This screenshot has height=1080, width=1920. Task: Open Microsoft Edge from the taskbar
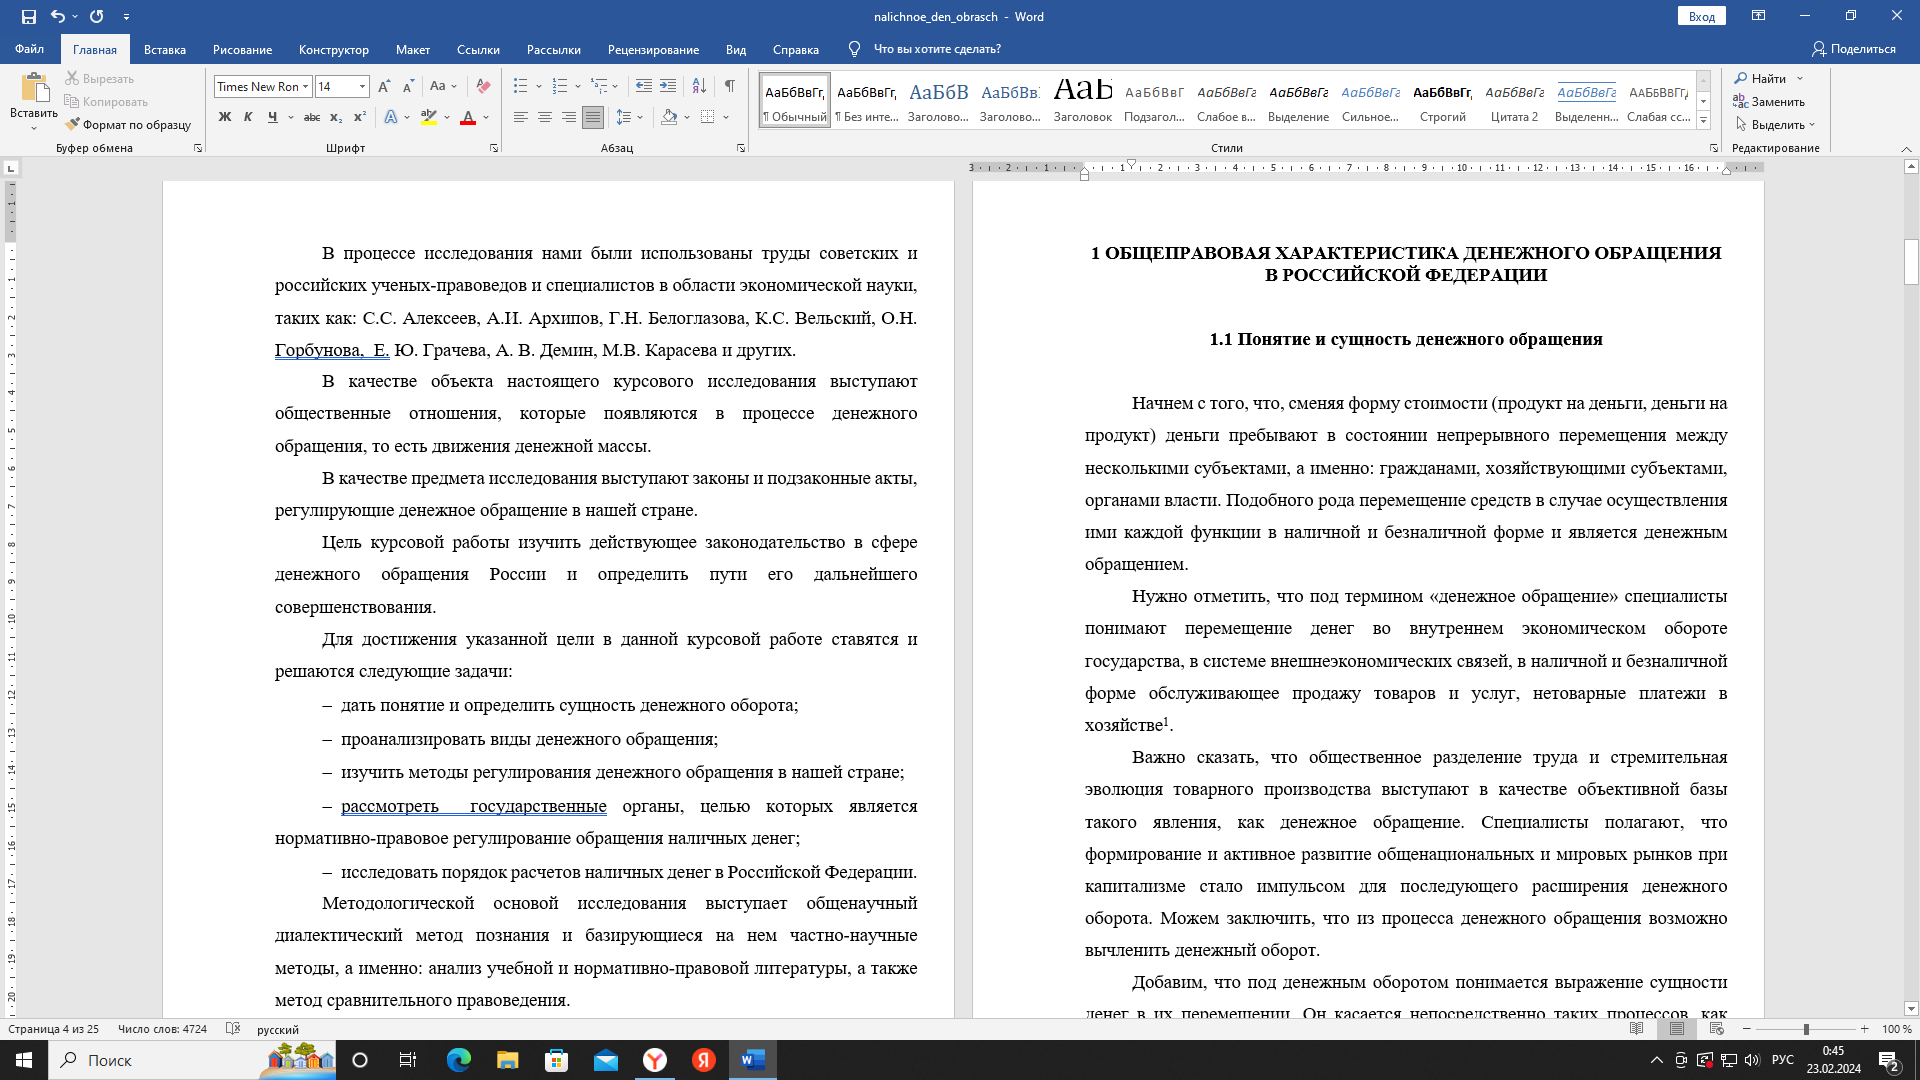coord(458,1060)
